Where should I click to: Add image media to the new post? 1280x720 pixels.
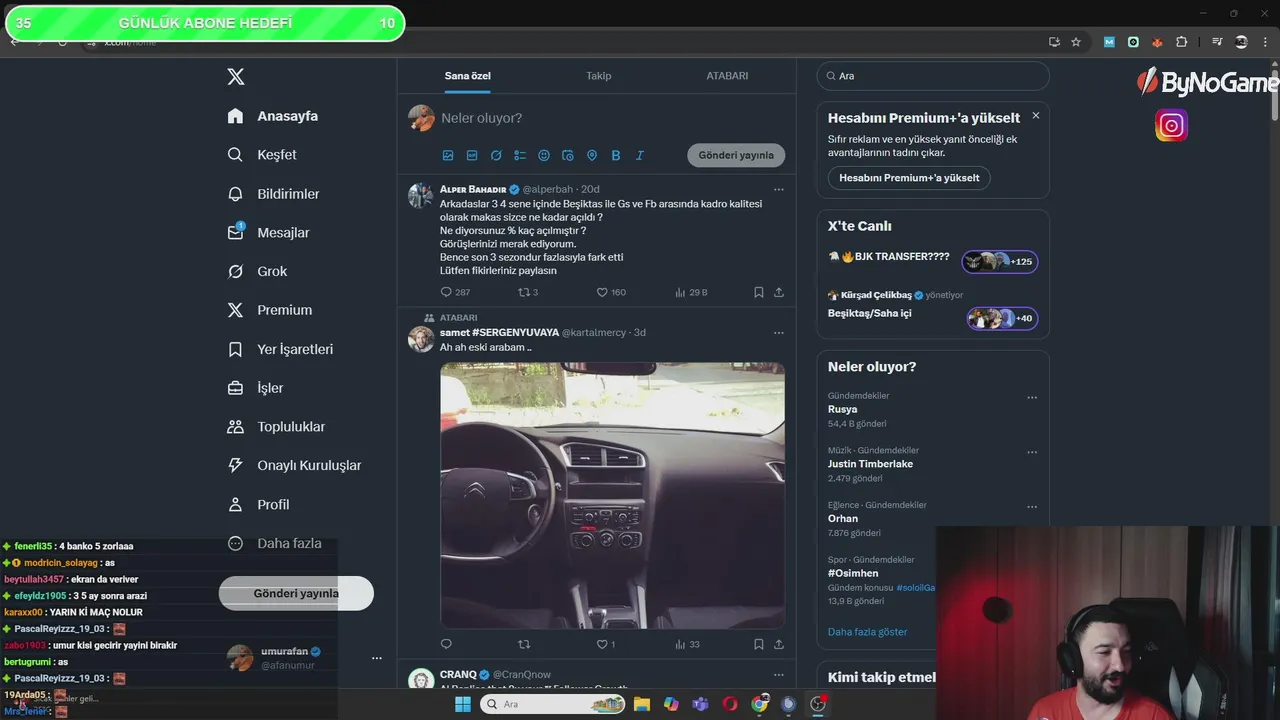[x=448, y=155]
